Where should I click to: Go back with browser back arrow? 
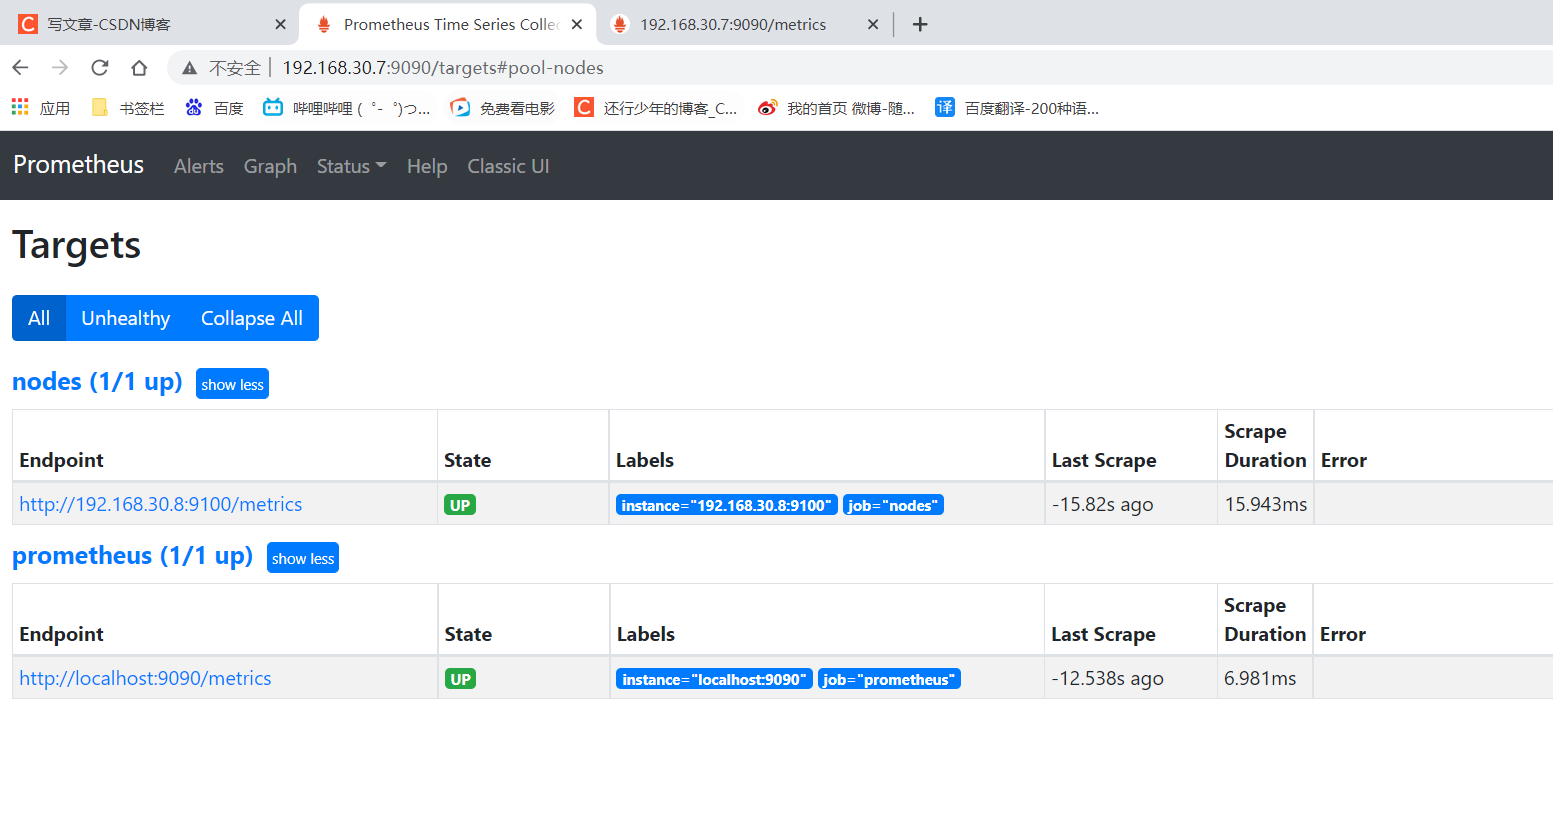click(x=20, y=68)
